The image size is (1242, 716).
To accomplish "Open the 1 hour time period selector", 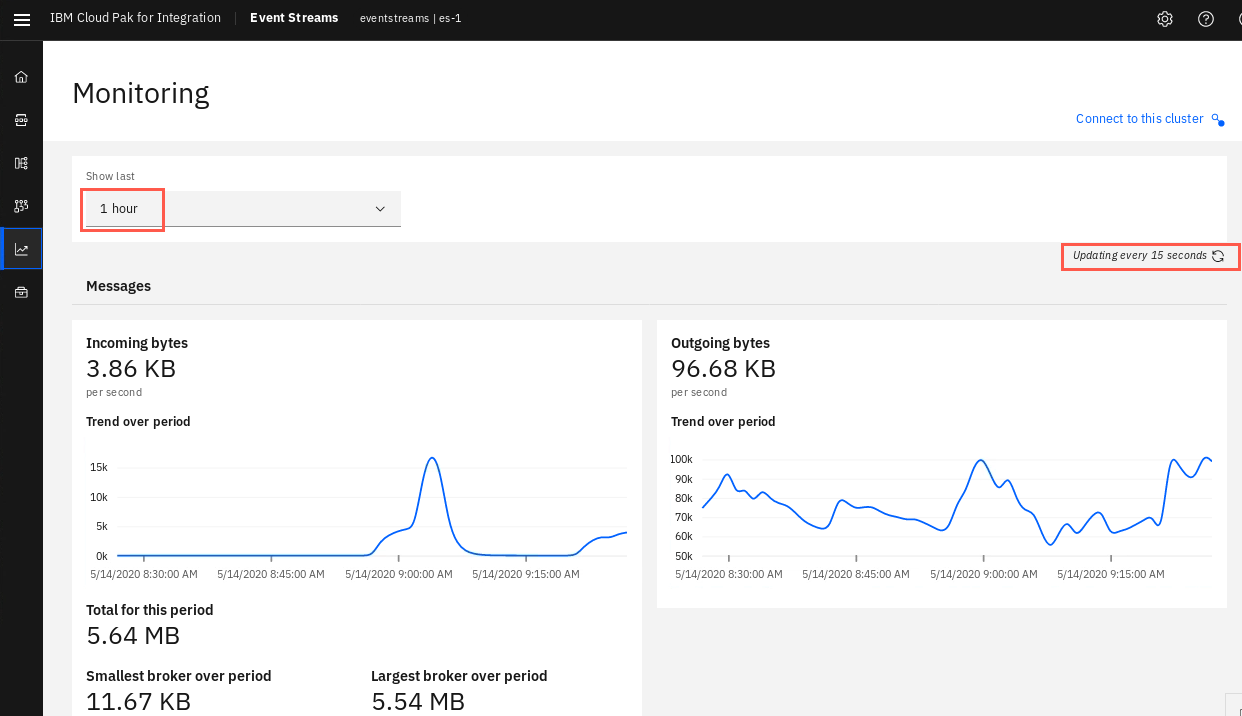I will pyautogui.click(x=243, y=209).
